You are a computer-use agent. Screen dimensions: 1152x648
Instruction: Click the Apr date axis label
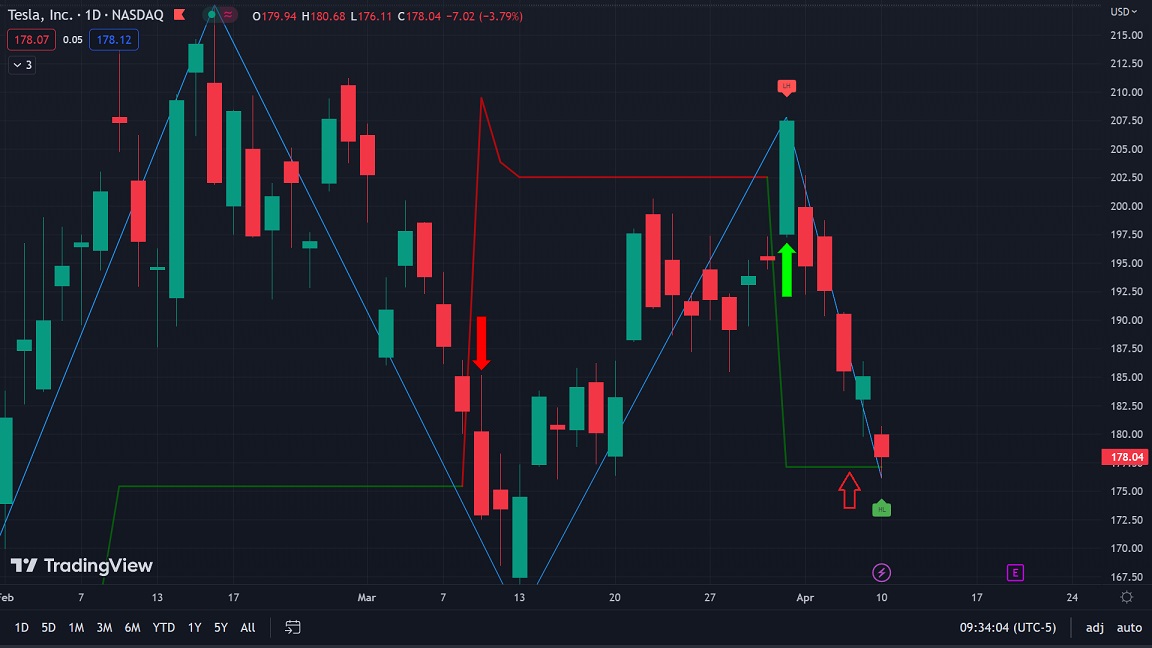click(805, 597)
